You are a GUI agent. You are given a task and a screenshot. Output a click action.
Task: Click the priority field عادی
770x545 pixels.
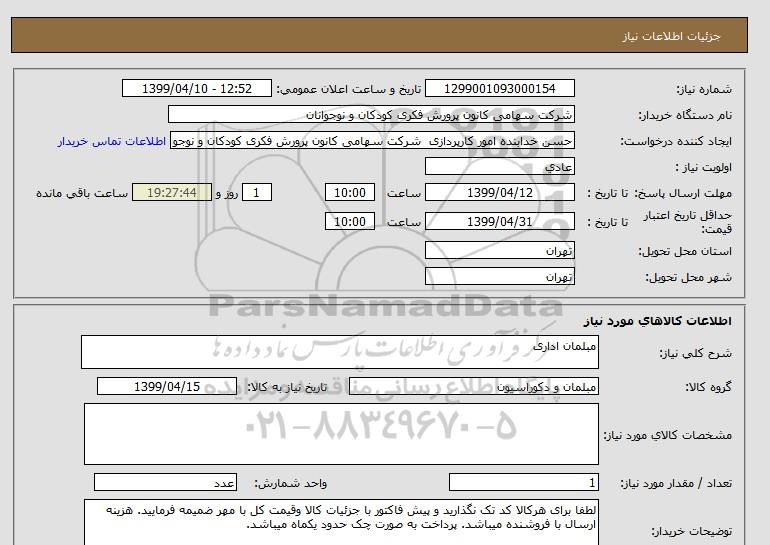[x=499, y=166]
